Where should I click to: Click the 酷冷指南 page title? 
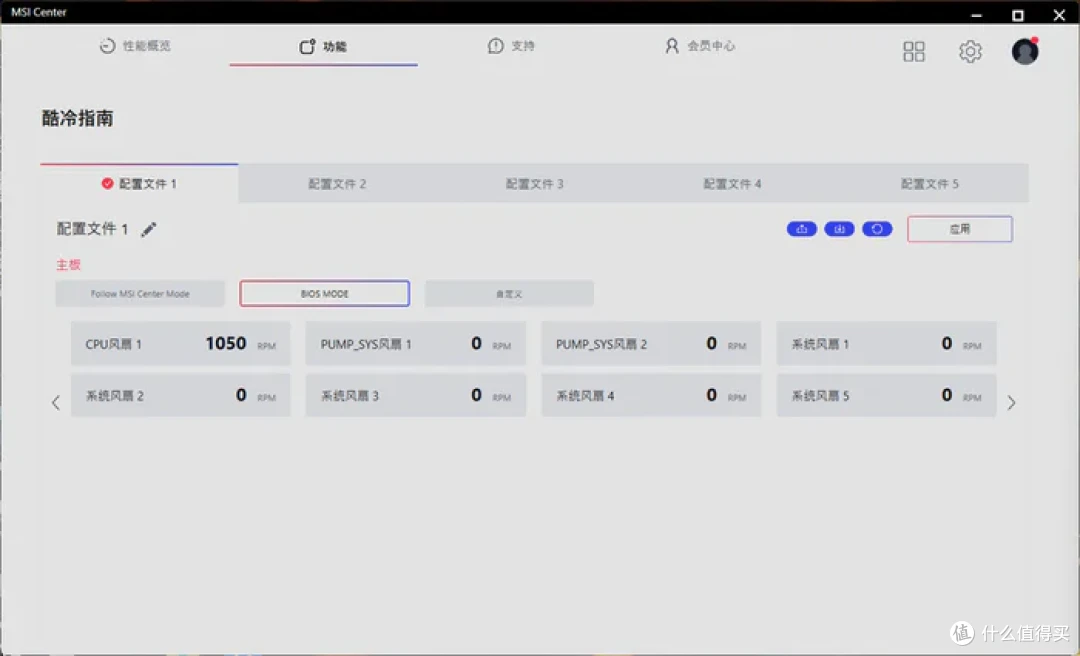pos(77,118)
